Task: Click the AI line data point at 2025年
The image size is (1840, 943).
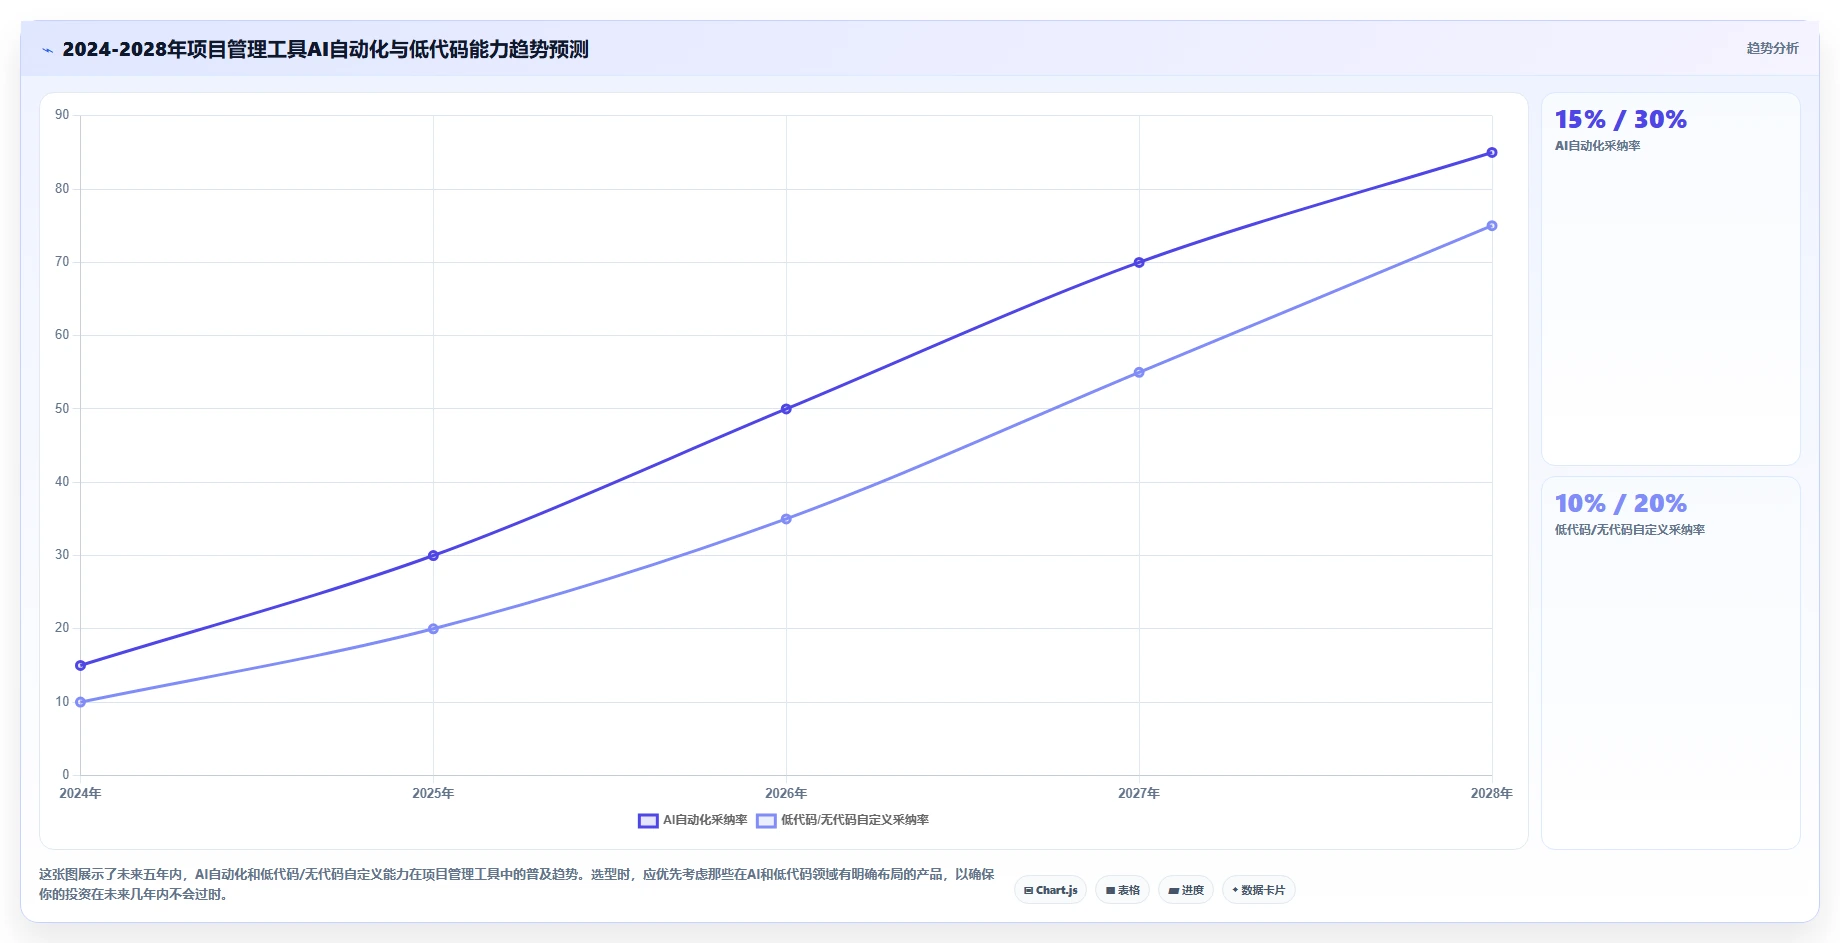Action: (x=433, y=556)
